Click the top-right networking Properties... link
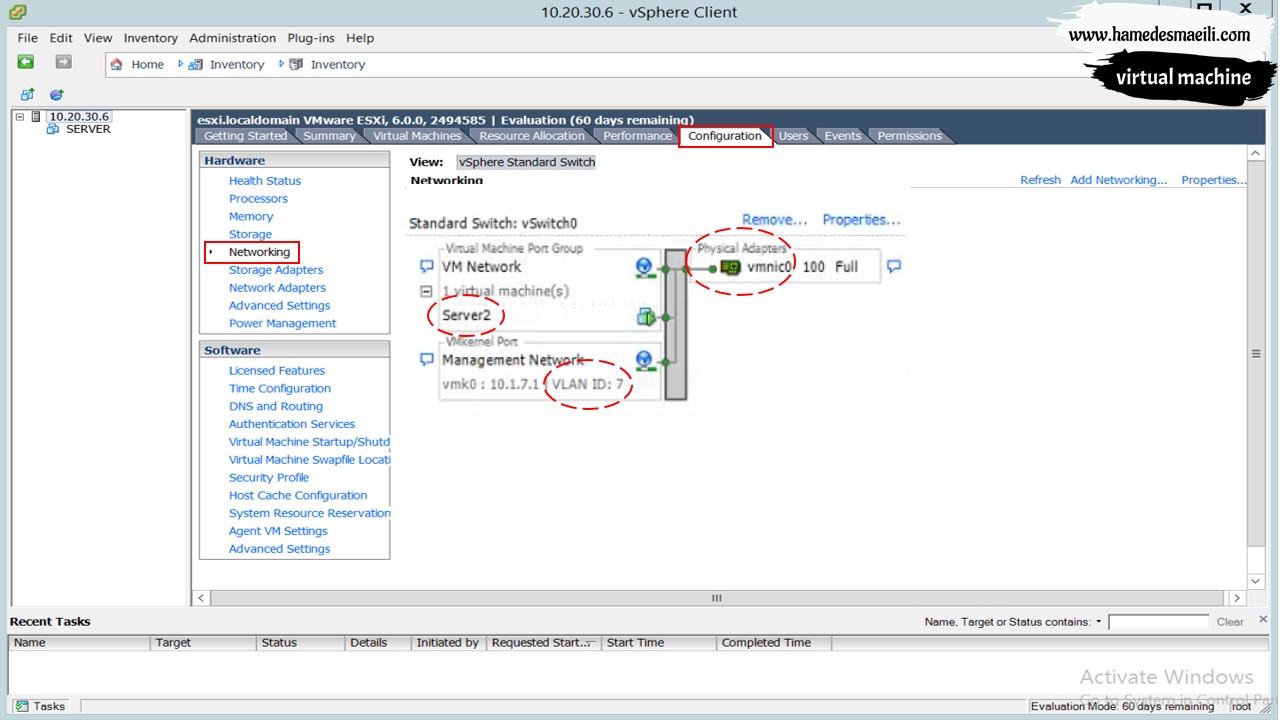 pyautogui.click(x=1214, y=180)
